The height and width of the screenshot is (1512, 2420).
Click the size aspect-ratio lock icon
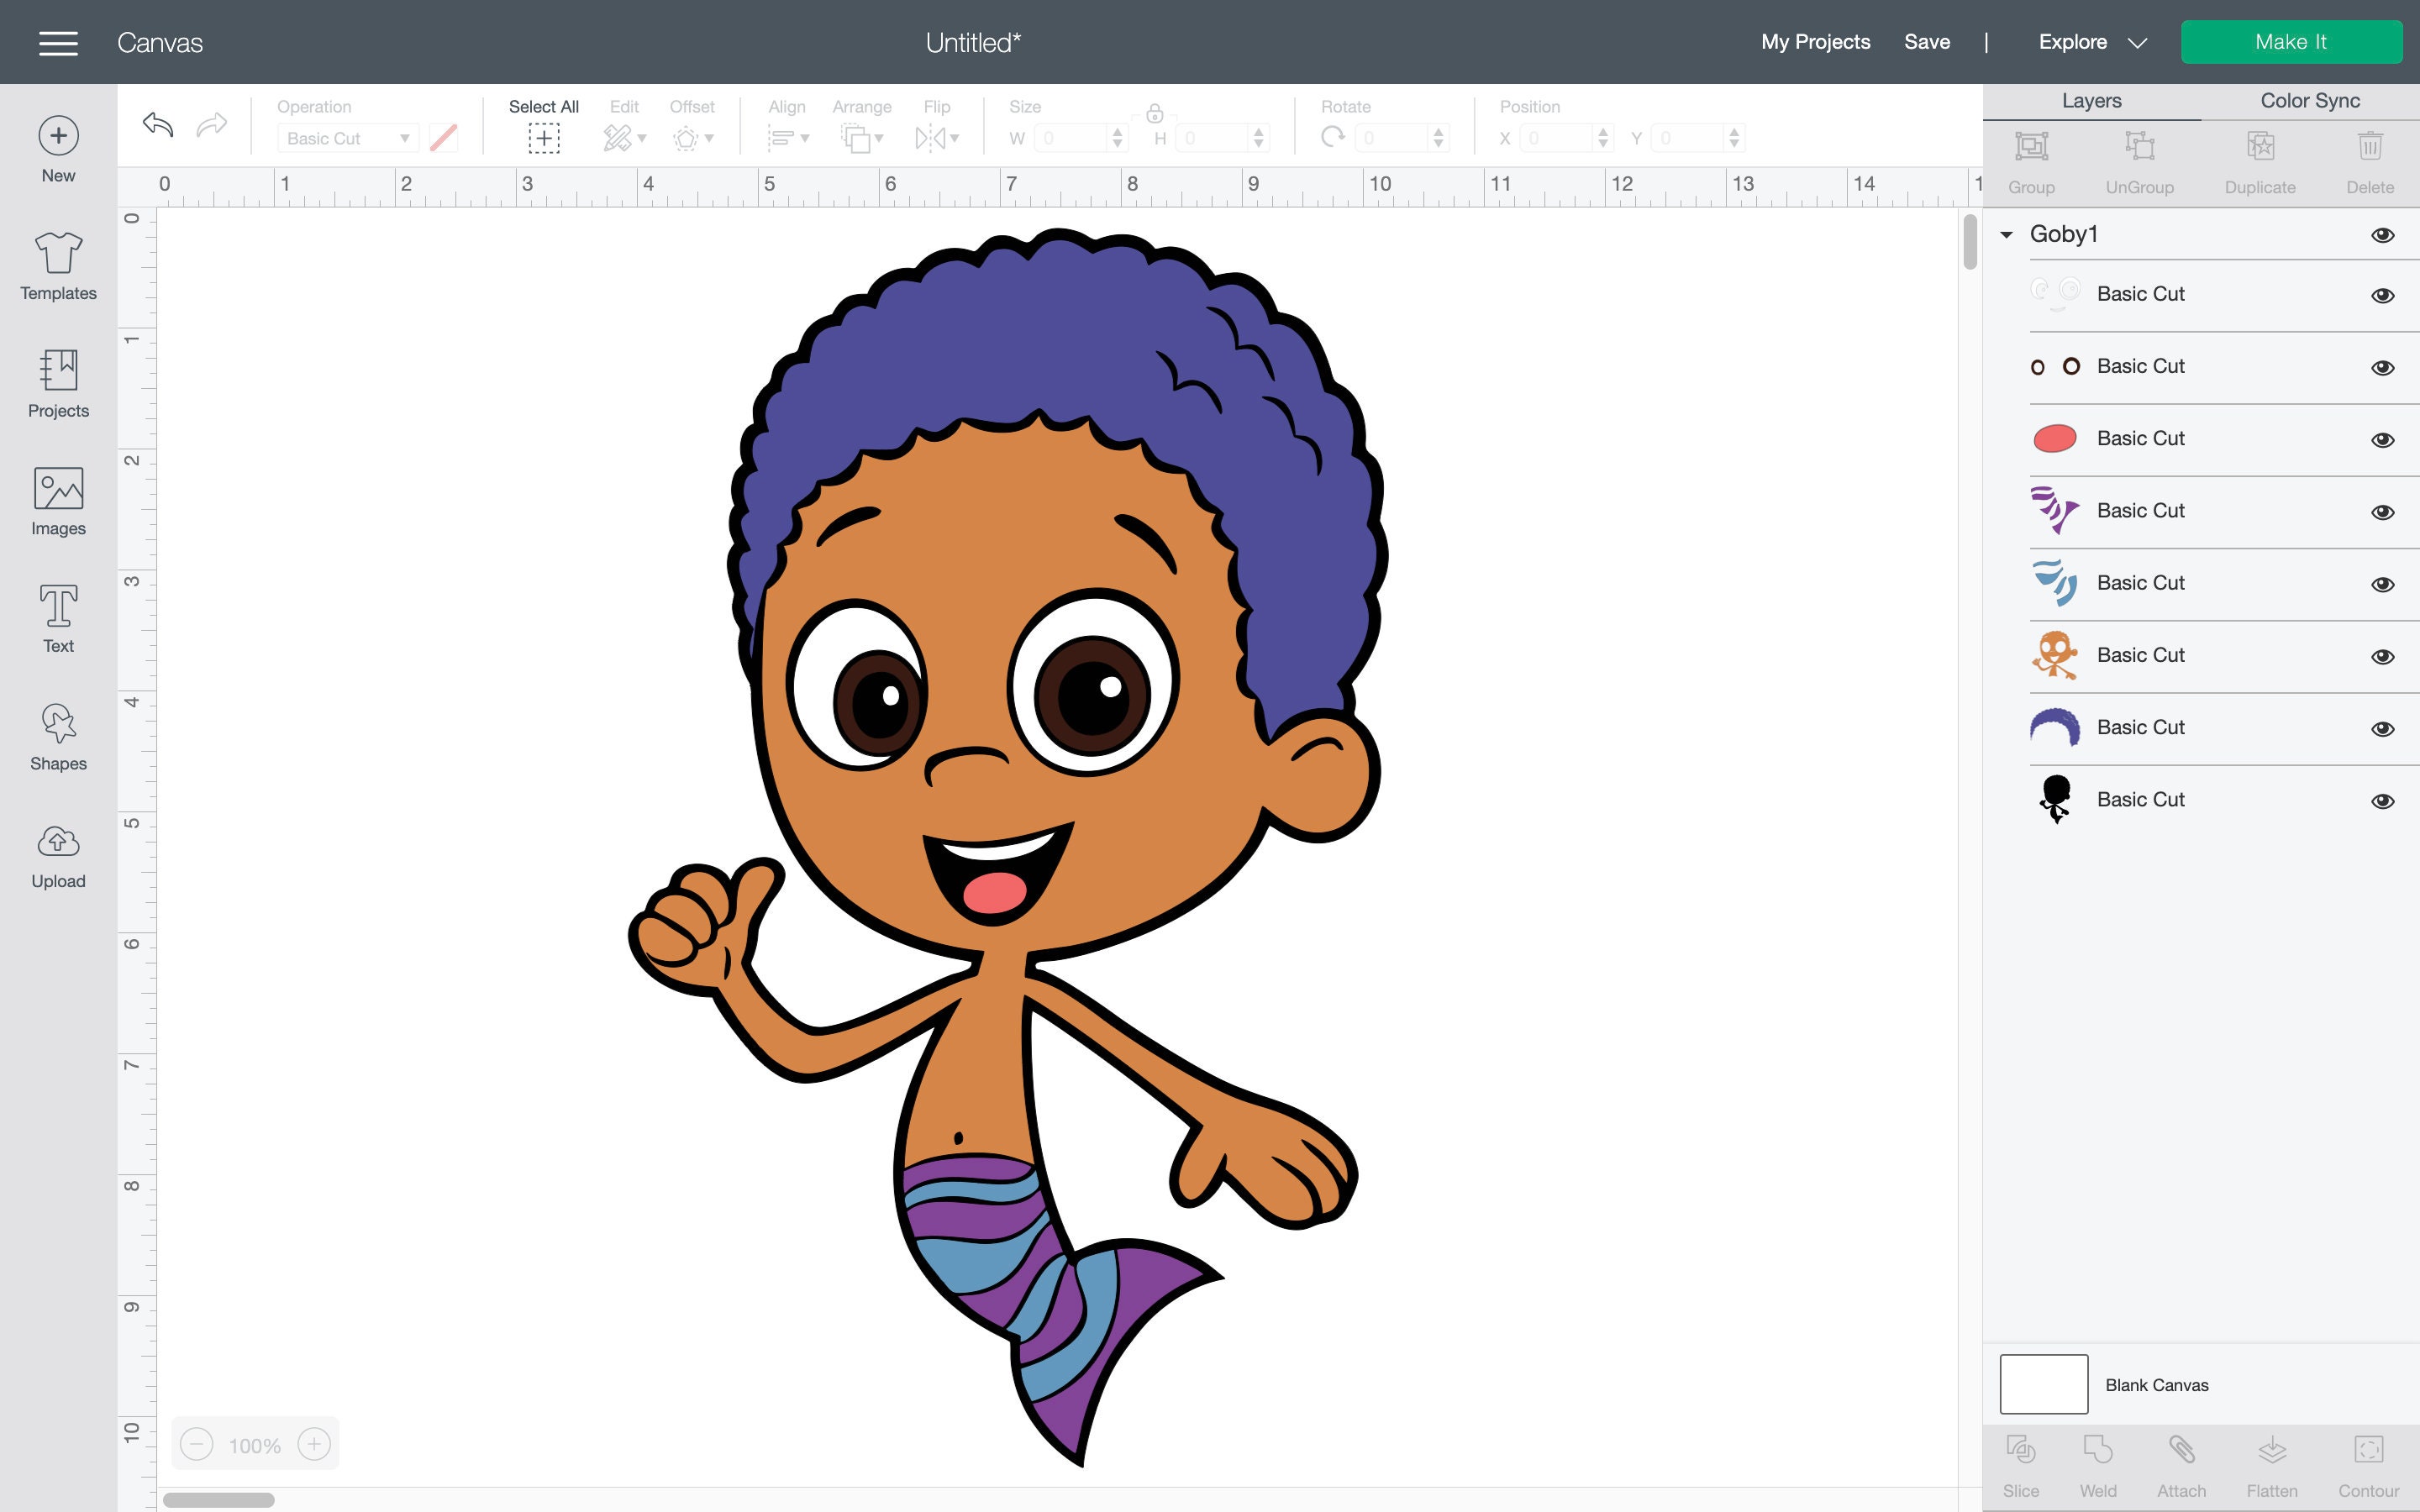pos(1154,113)
